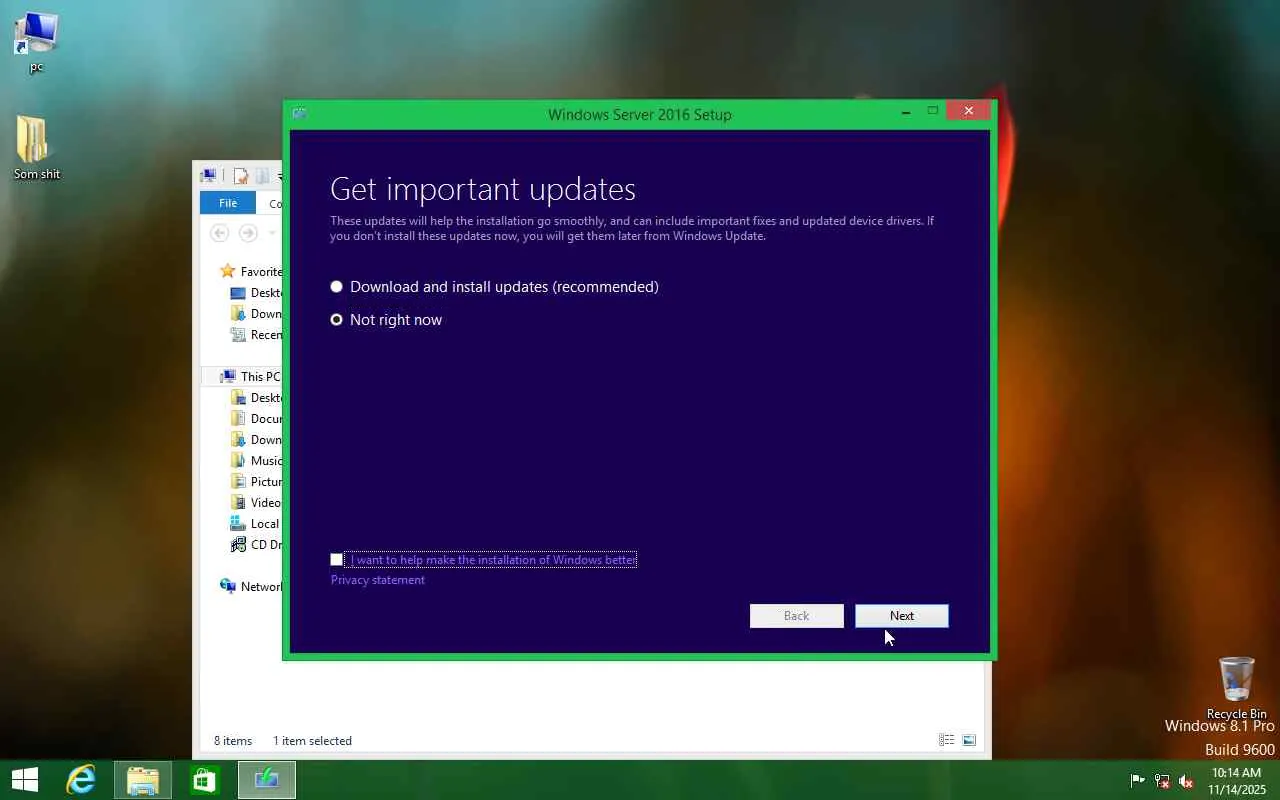This screenshot has height=800, width=1280.
Task: Open Documents under This PC
Action: [x=257, y=419]
